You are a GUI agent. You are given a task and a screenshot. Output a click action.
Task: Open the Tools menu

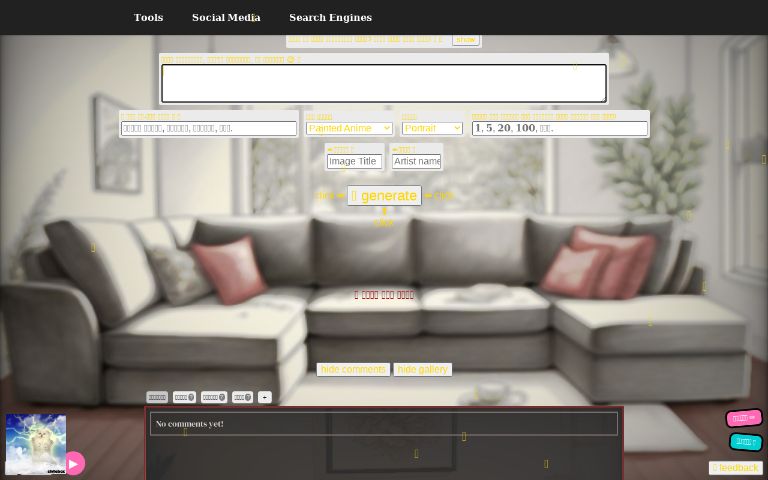[x=148, y=17]
